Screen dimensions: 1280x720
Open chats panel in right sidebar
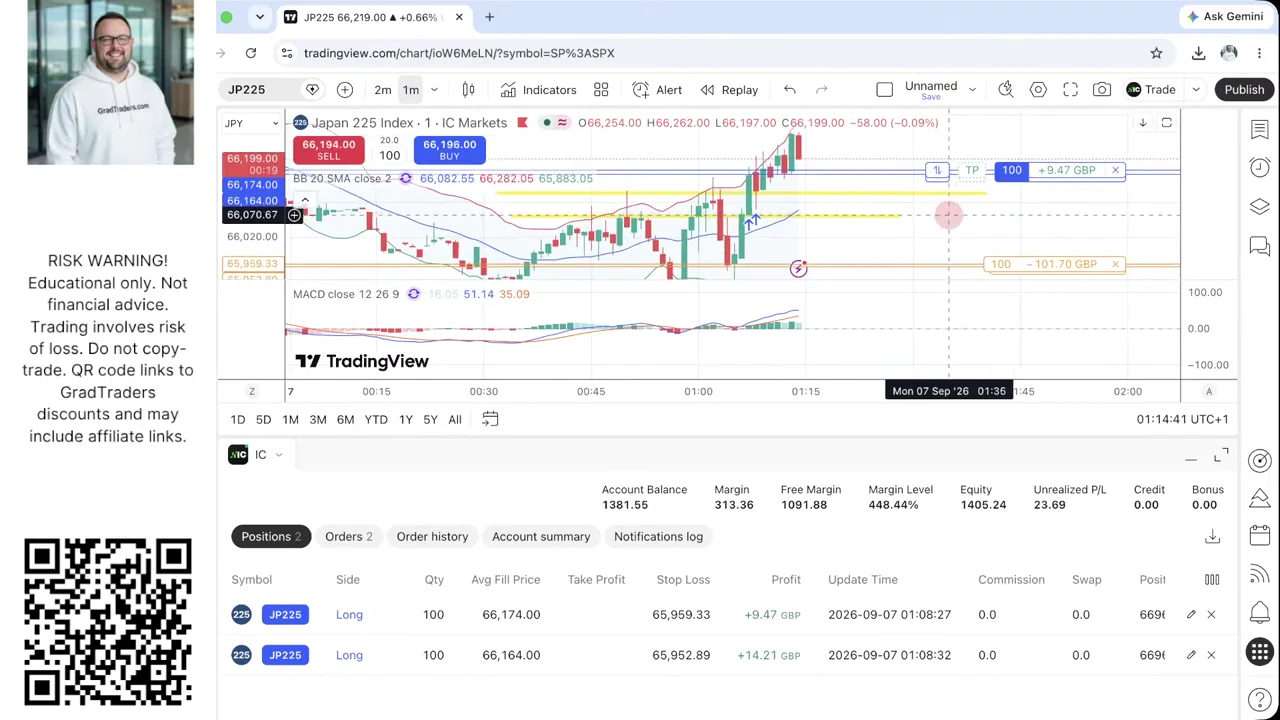pos(1259,247)
